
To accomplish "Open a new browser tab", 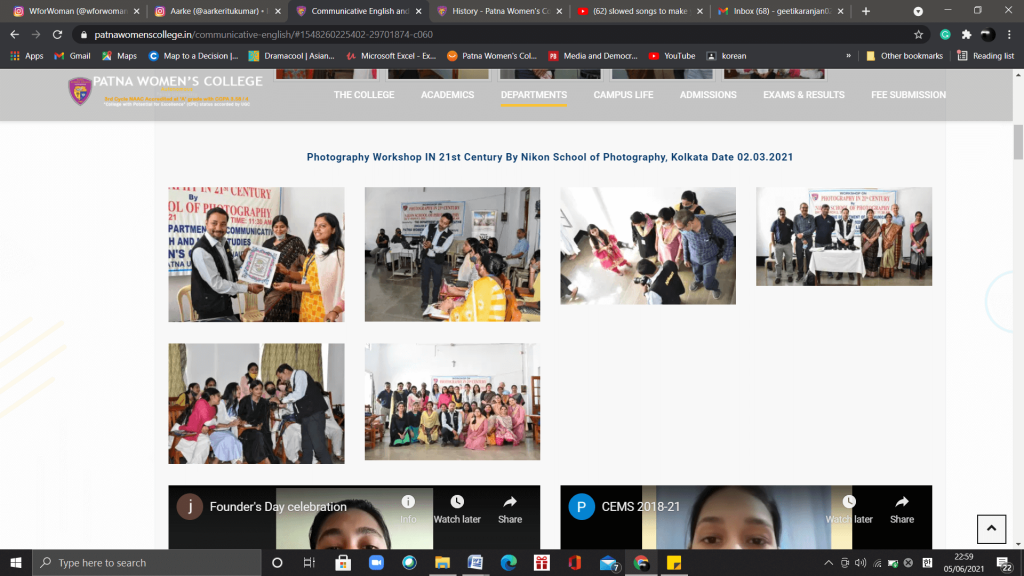I will (x=866, y=11).
